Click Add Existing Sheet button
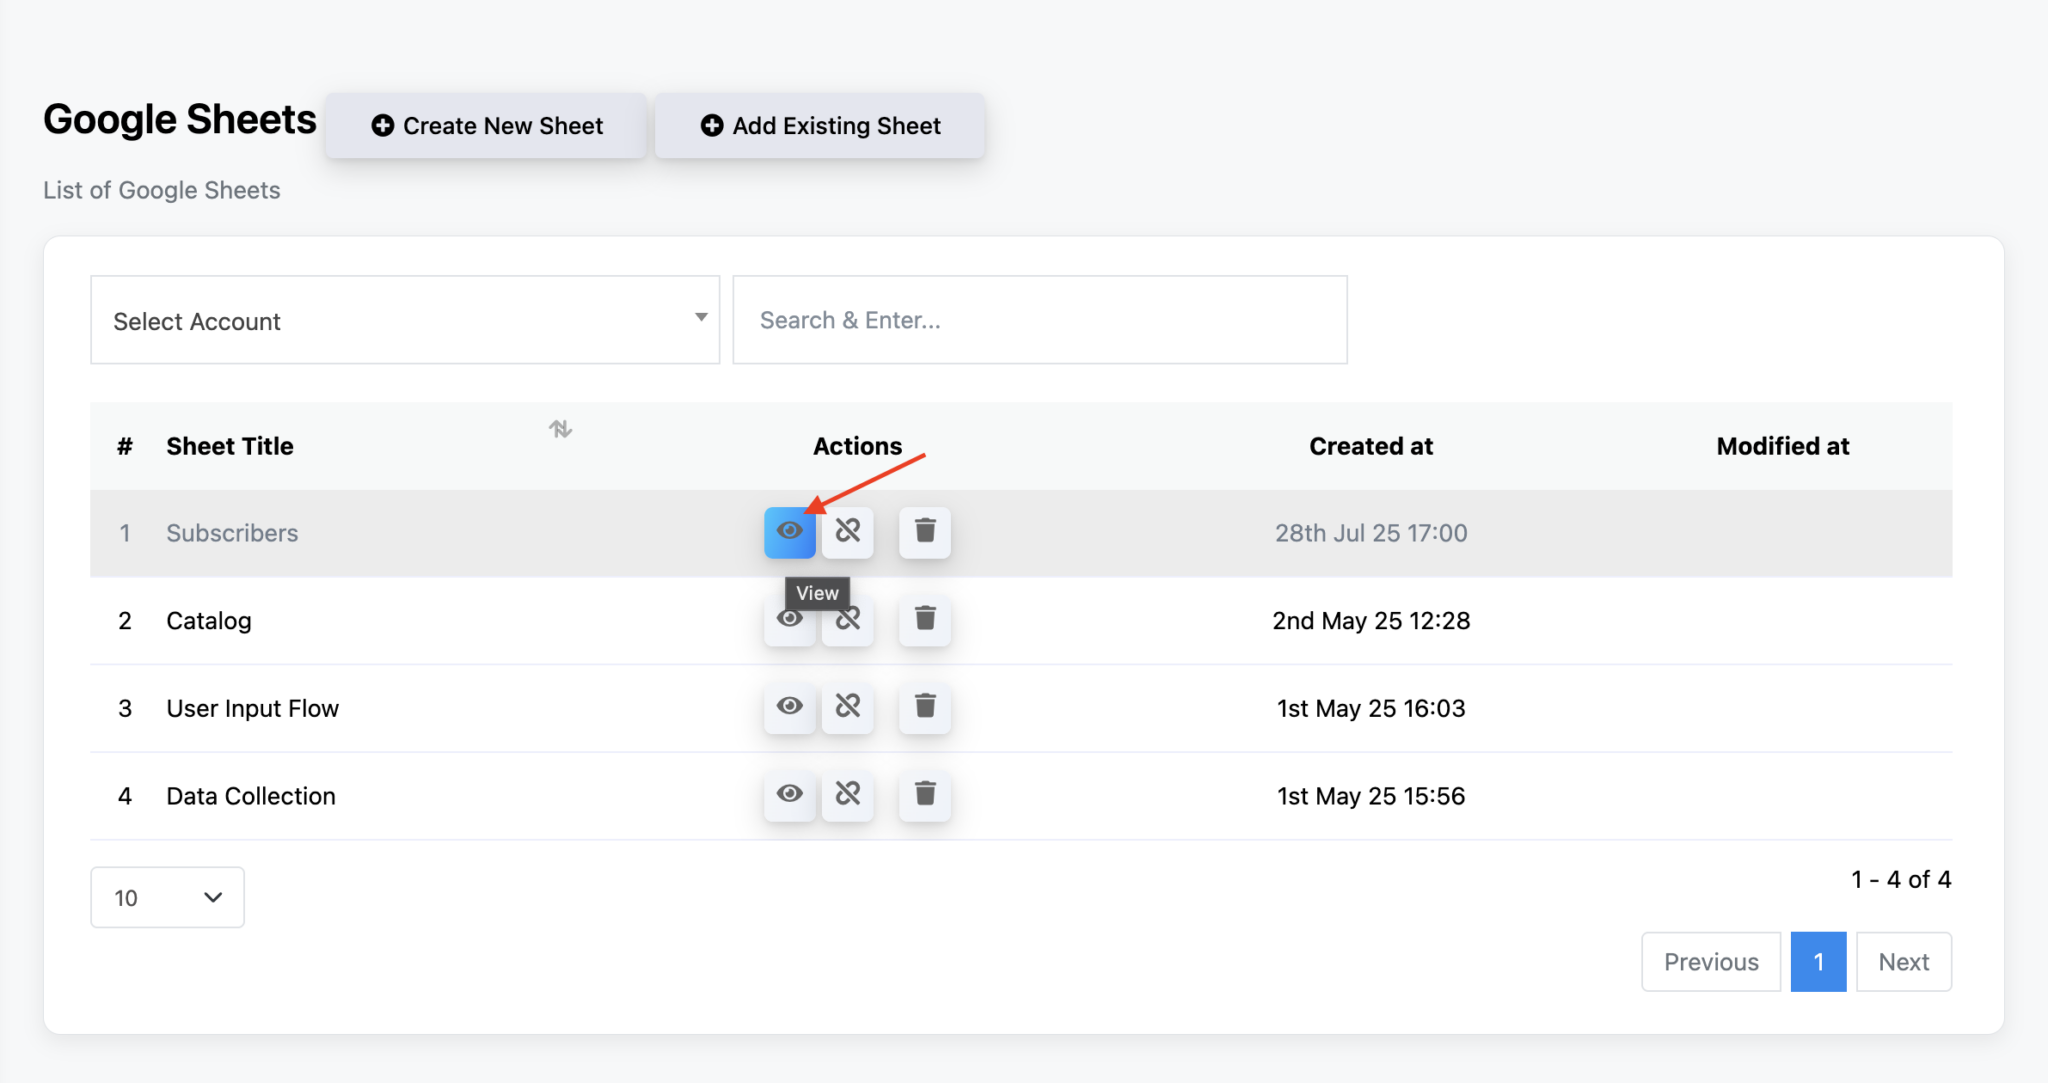 [820, 126]
